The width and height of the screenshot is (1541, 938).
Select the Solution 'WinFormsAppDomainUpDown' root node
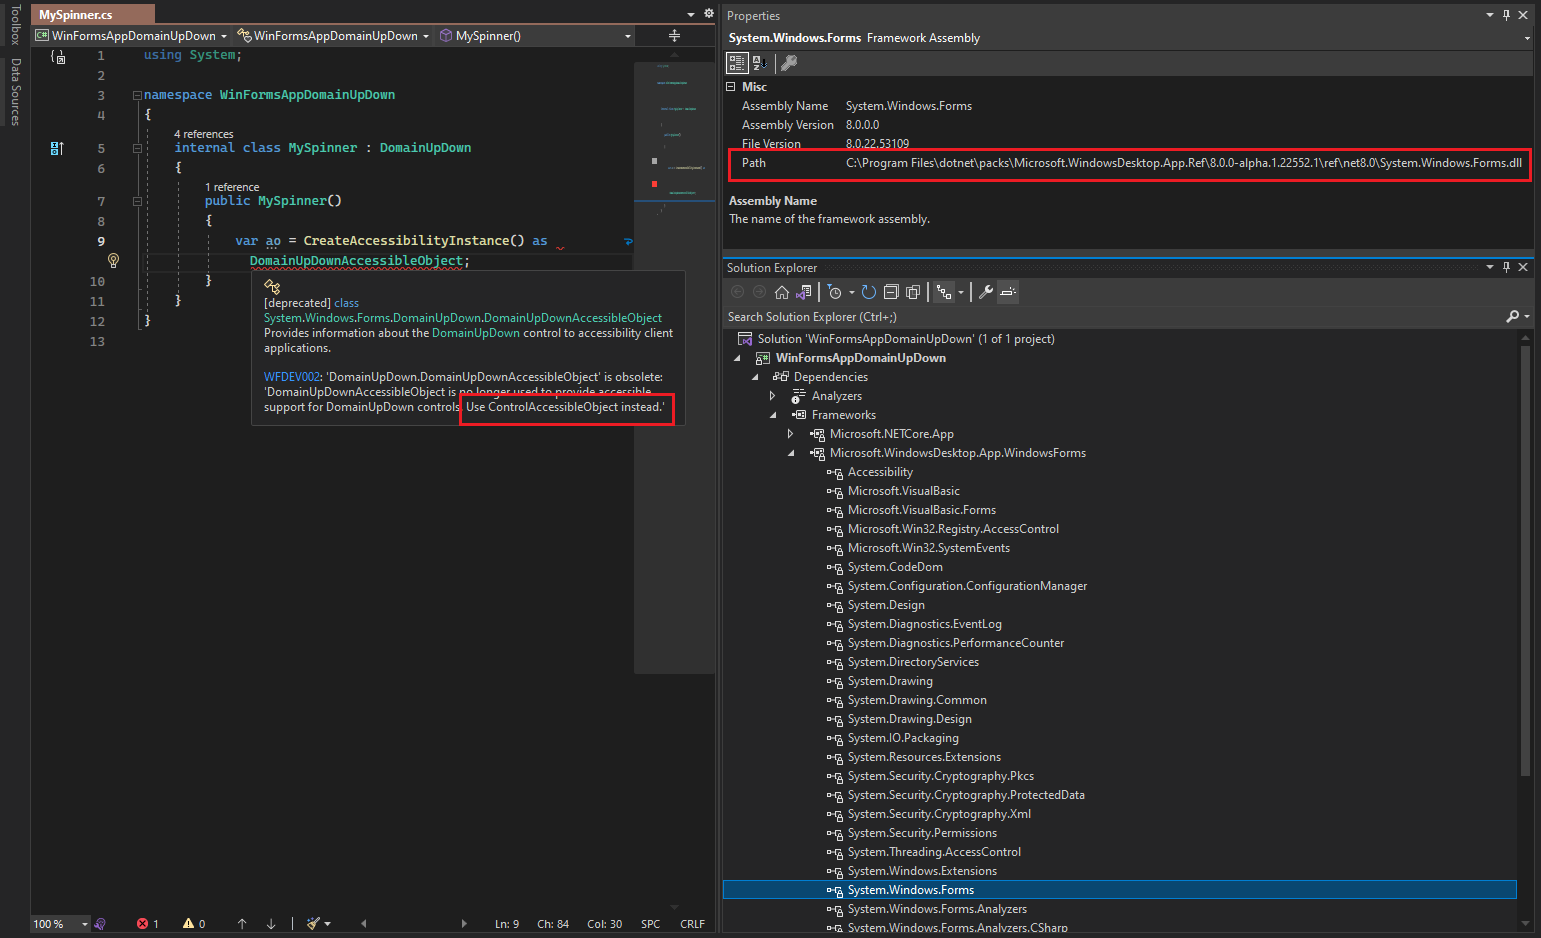(x=906, y=339)
